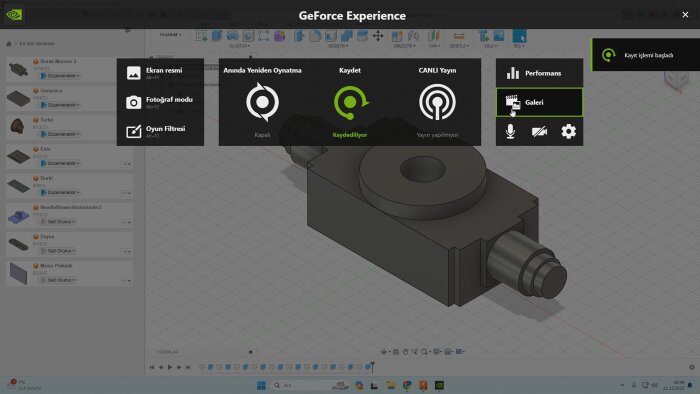Click the Fillet icon in Fusion Değiştir group
Image resolution: width=700 pixels, height=394 pixels.
pyautogui.click(x=315, y=36)
